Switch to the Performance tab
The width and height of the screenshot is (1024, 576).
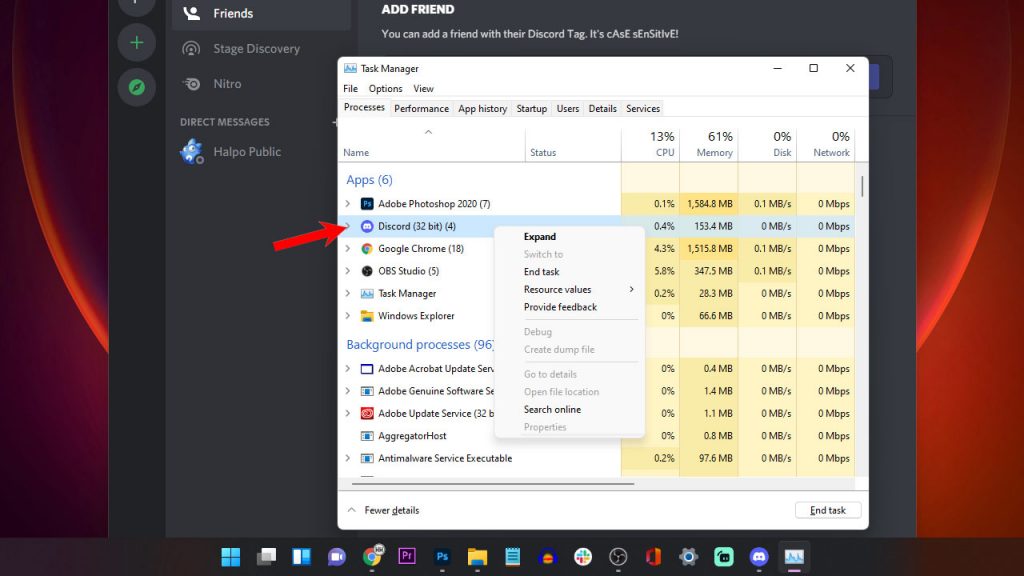(421, 108)
